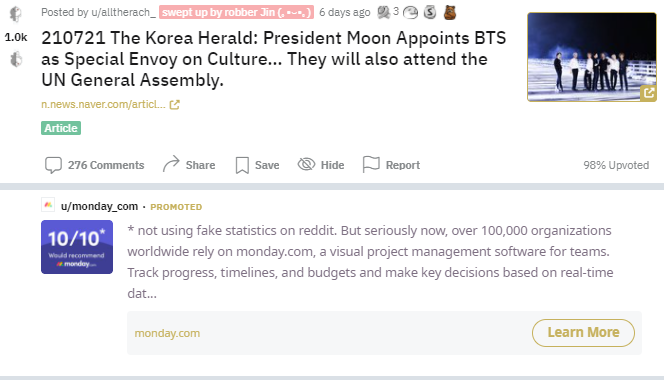Click the pink 'swept up by robber Jin' flair
This screenshot has height=380, width=664.
click(x=236, y=12)
